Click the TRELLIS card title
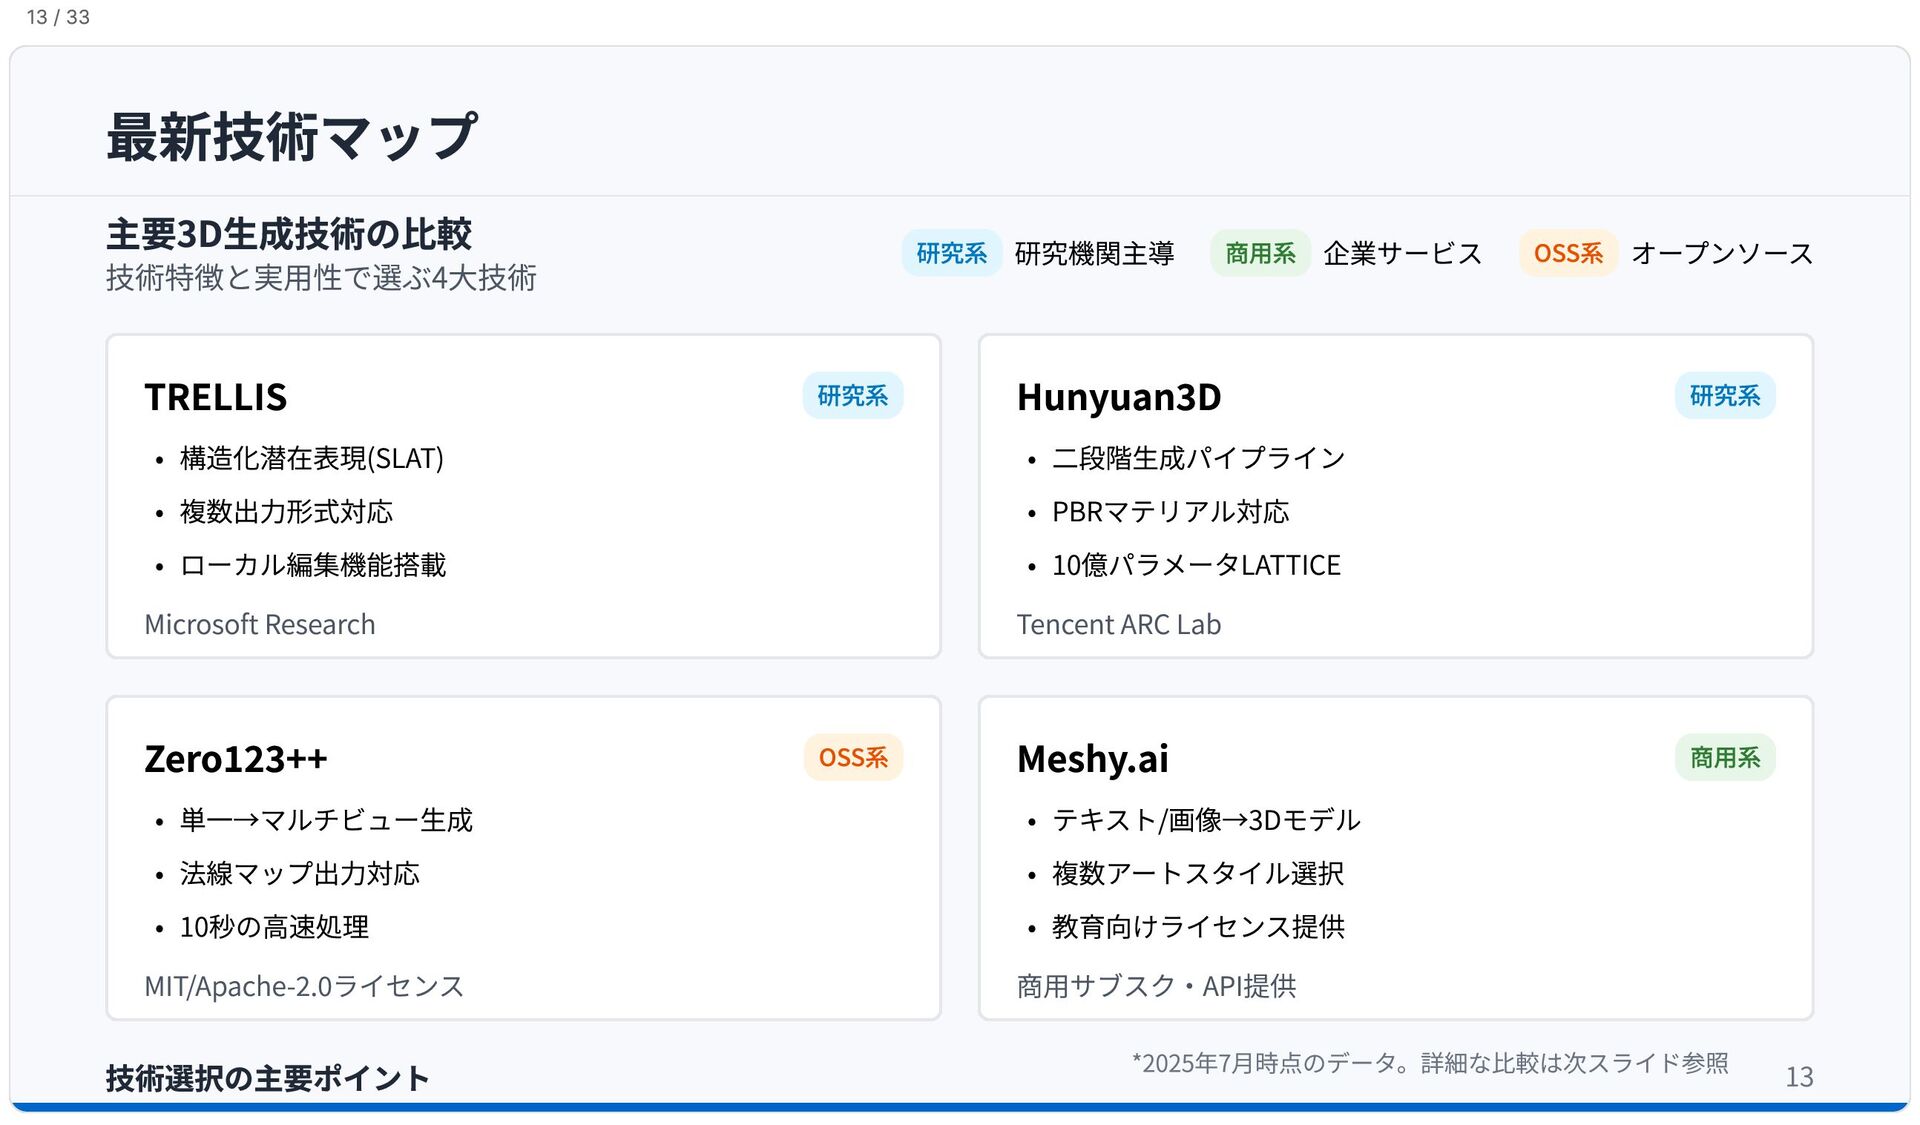 coord(216,397)
